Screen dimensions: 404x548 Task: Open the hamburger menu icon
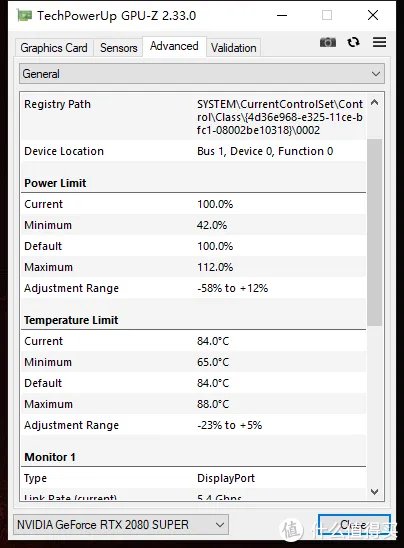click(379, 42)
